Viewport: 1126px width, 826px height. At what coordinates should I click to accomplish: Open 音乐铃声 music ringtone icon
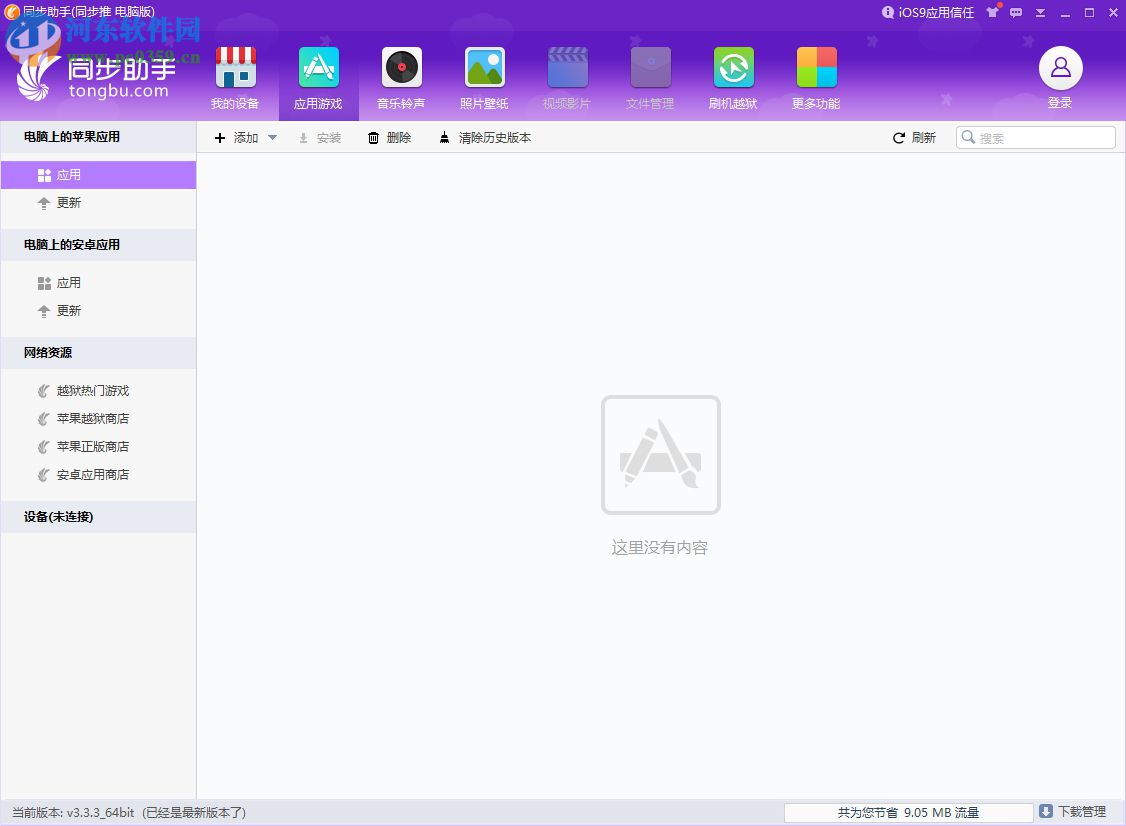(401, 68)
